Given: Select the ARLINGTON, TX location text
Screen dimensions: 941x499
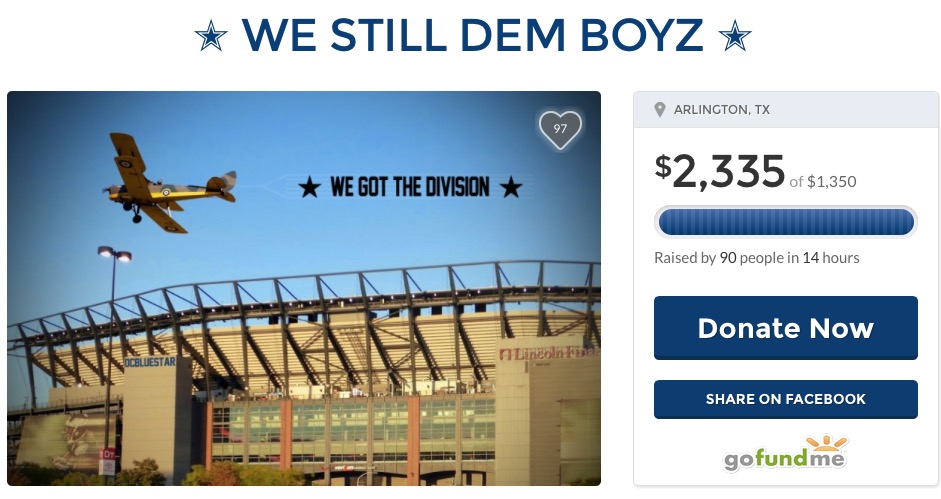Looking at the screenshot, I should tap(722, 110).
